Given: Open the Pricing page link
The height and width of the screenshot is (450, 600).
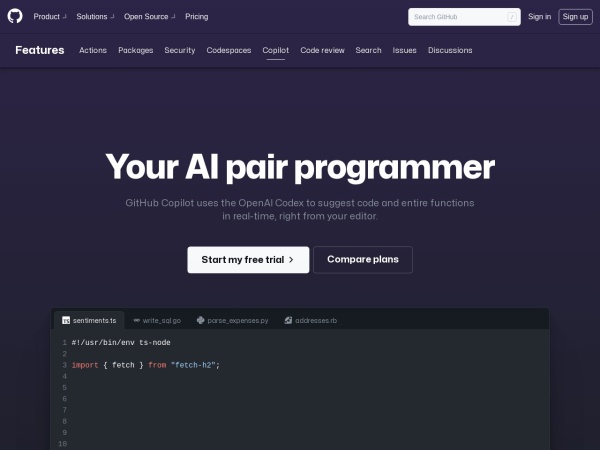Looking at the screenshot, I should pos(196,17).
